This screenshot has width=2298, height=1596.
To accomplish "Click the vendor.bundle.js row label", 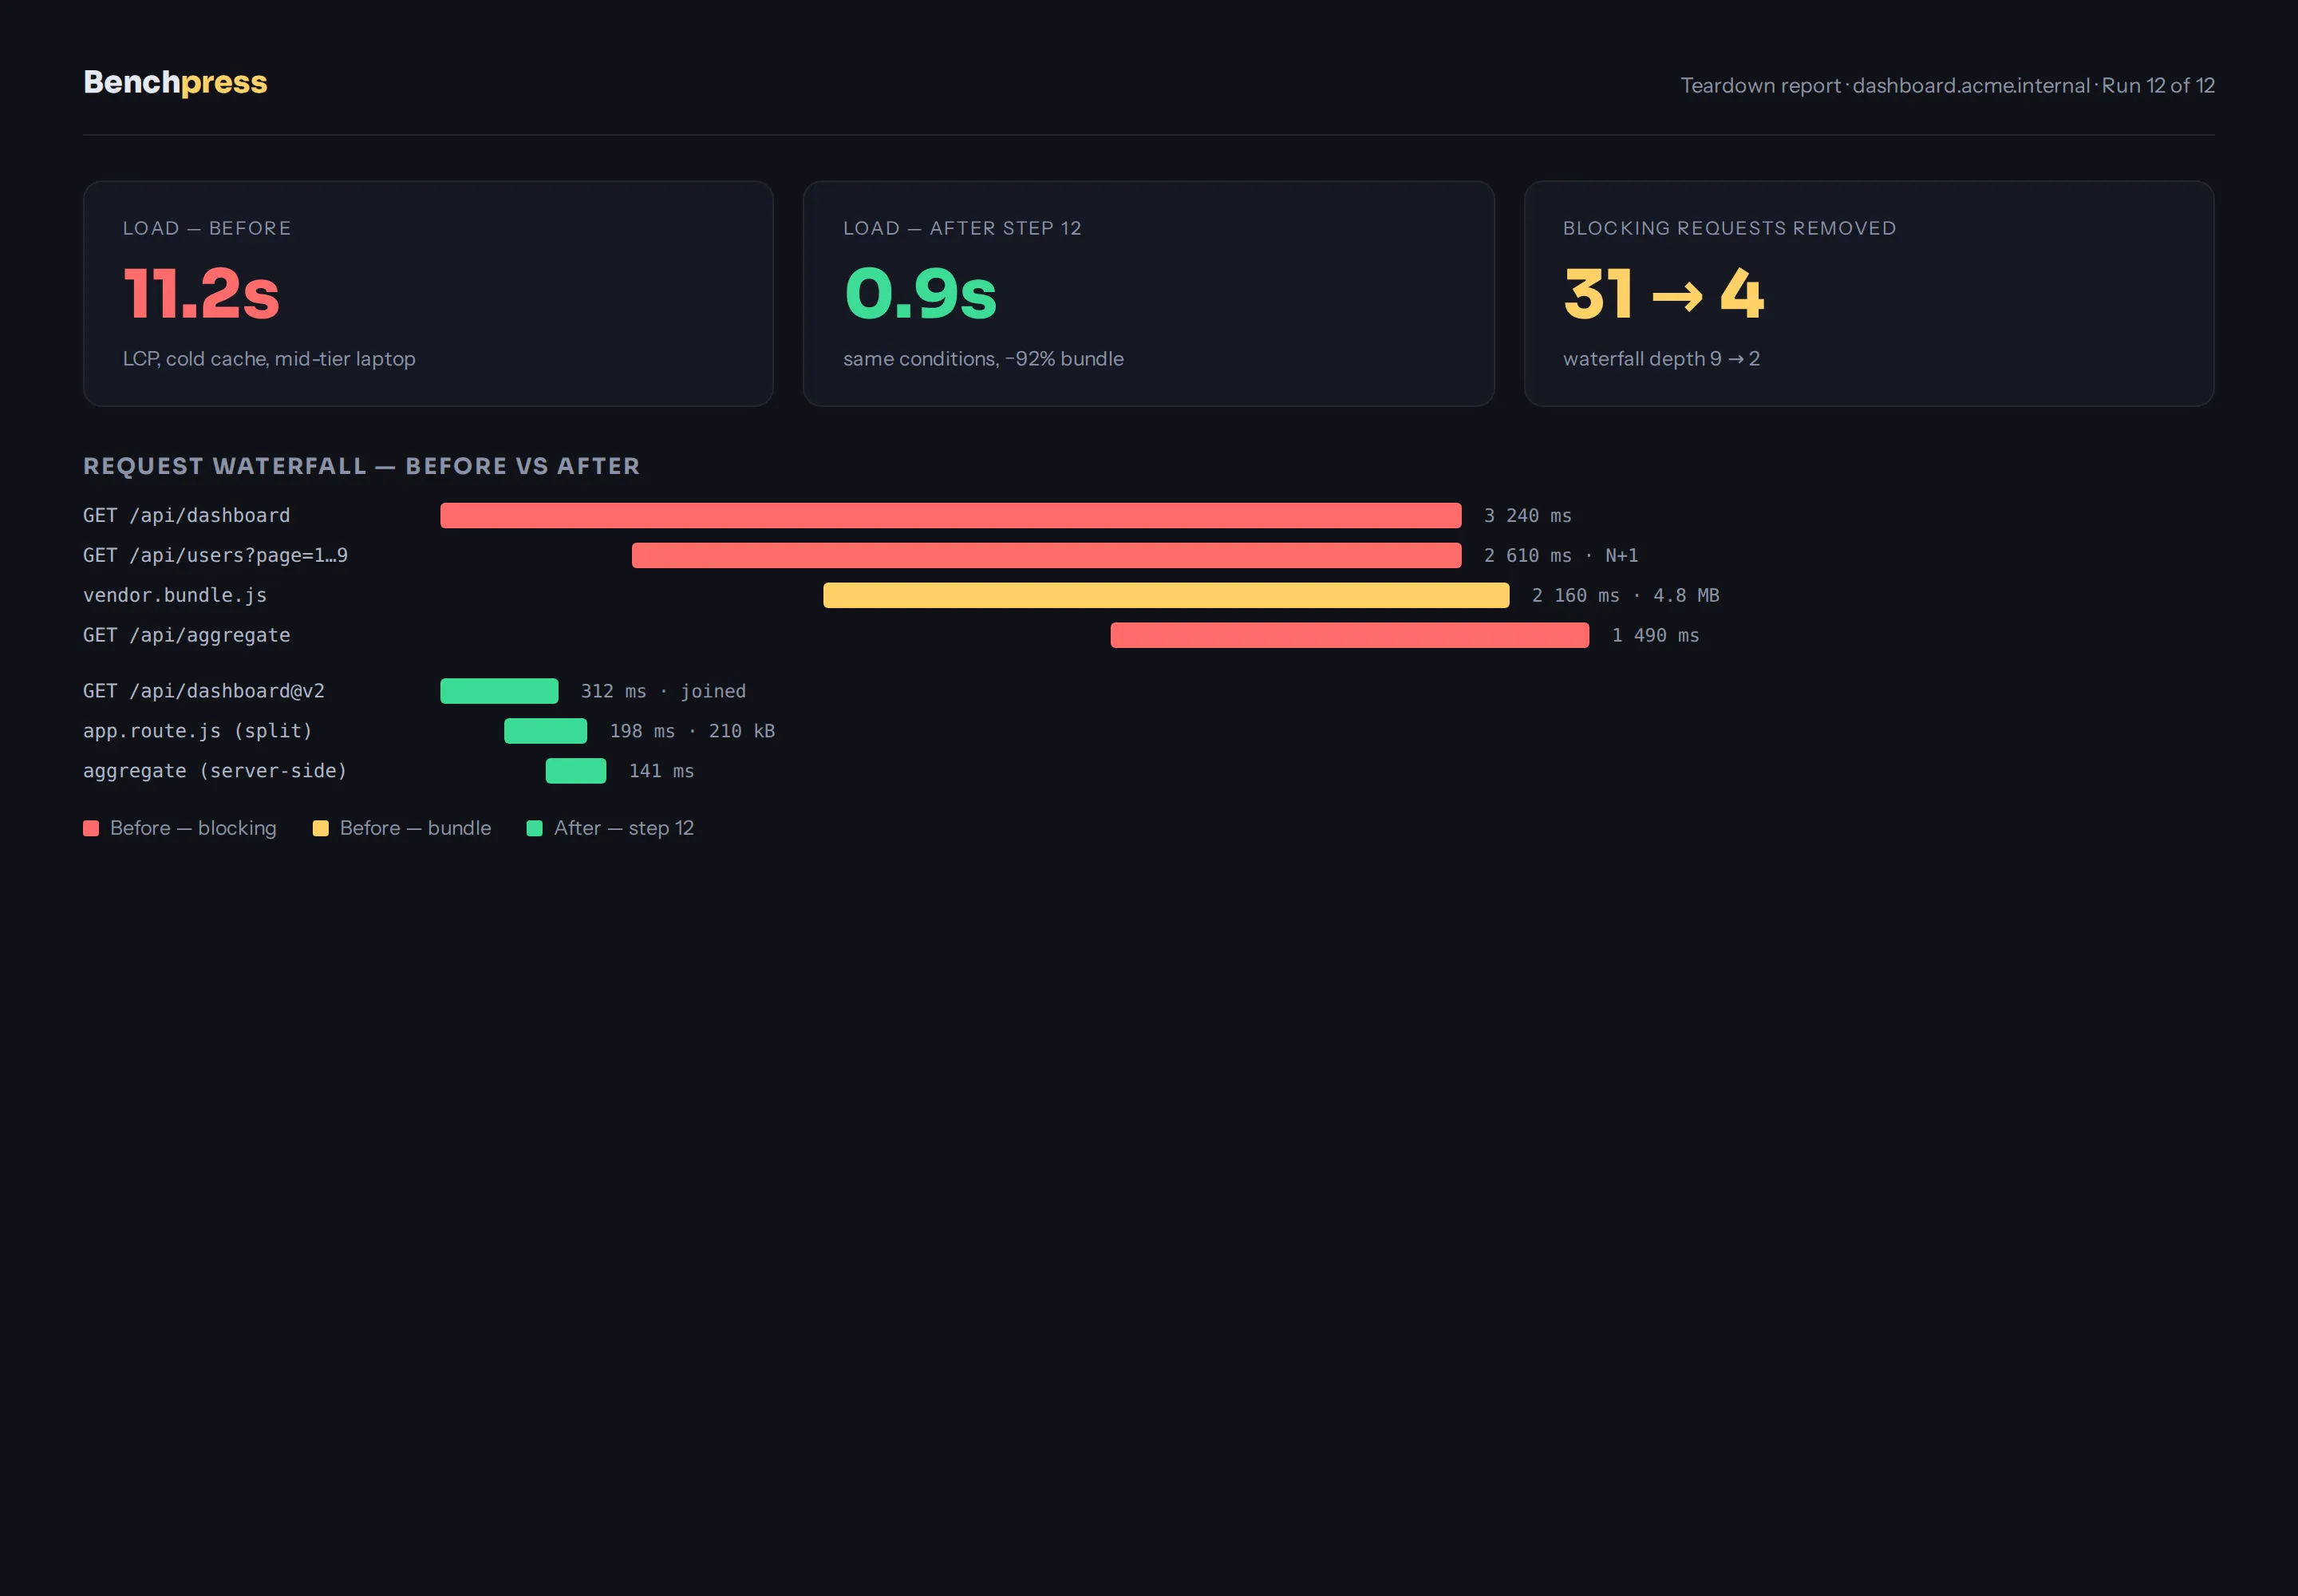I will point(175,595).
